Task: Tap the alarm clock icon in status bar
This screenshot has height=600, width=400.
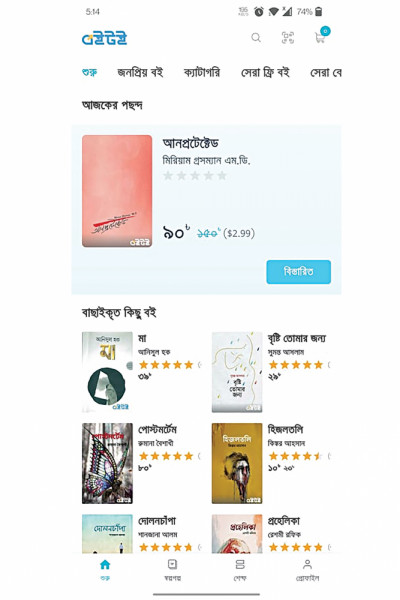Action: 259,12
